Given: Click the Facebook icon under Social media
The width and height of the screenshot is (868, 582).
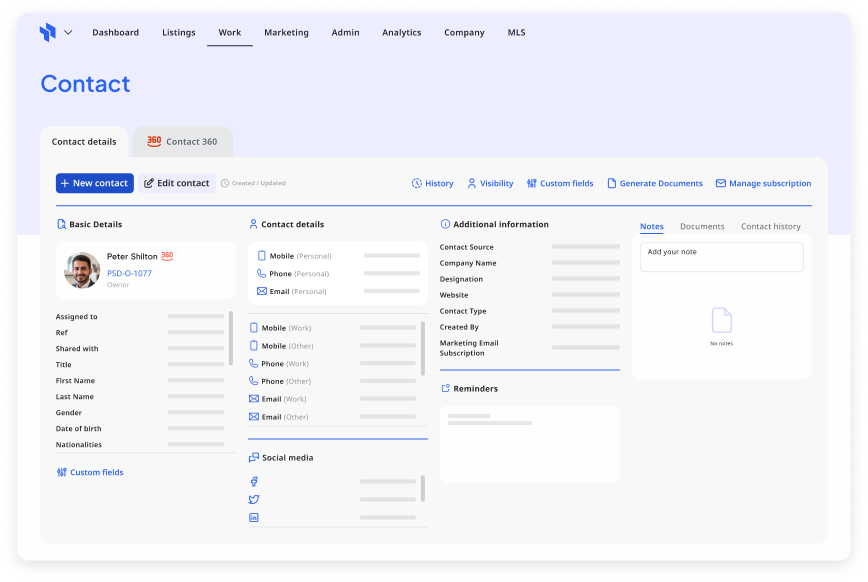Looking at the screenshot, I should [253, 481].
